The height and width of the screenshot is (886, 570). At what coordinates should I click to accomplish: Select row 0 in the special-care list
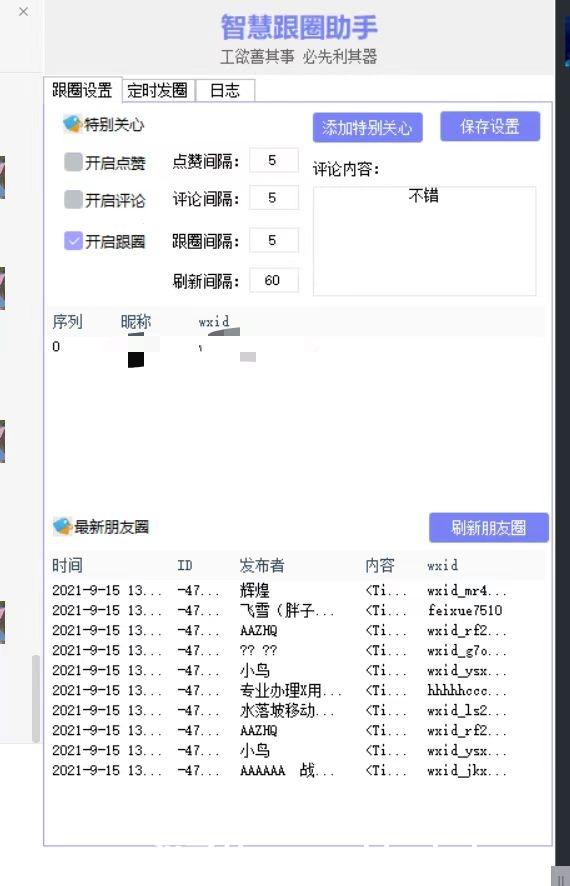[294, 347]
